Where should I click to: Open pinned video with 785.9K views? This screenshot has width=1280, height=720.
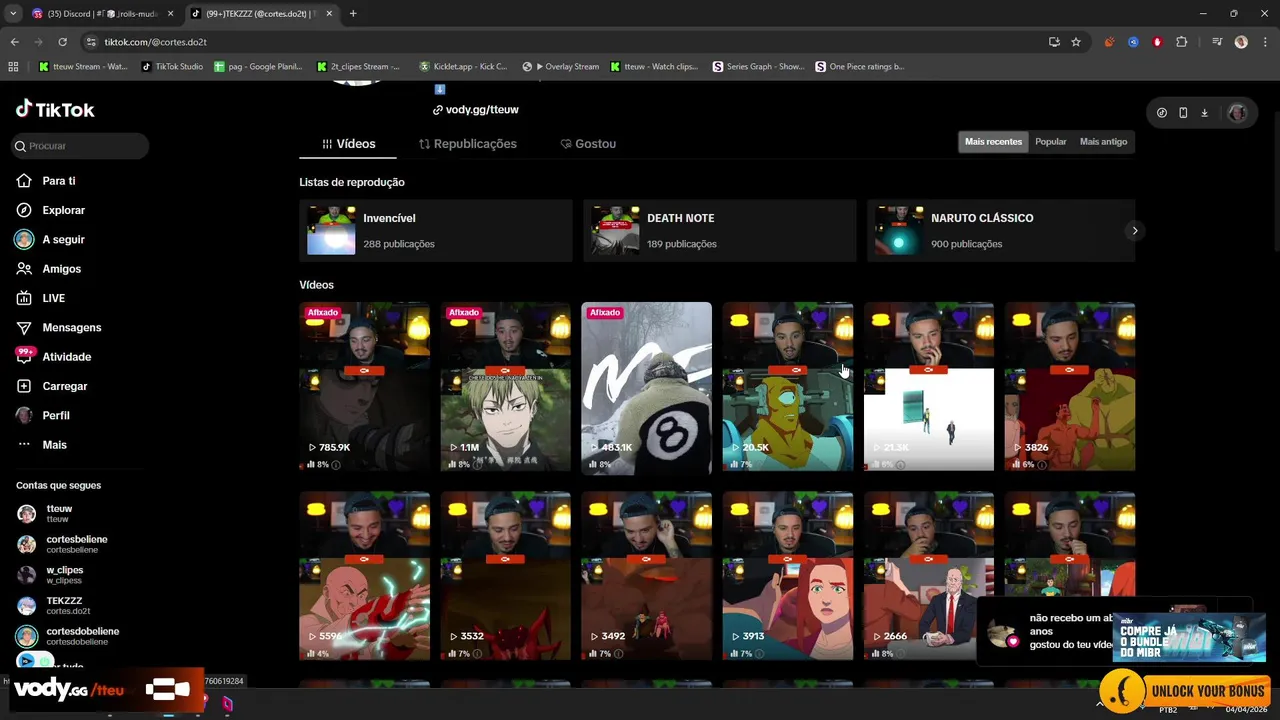(x=364, y=387)
